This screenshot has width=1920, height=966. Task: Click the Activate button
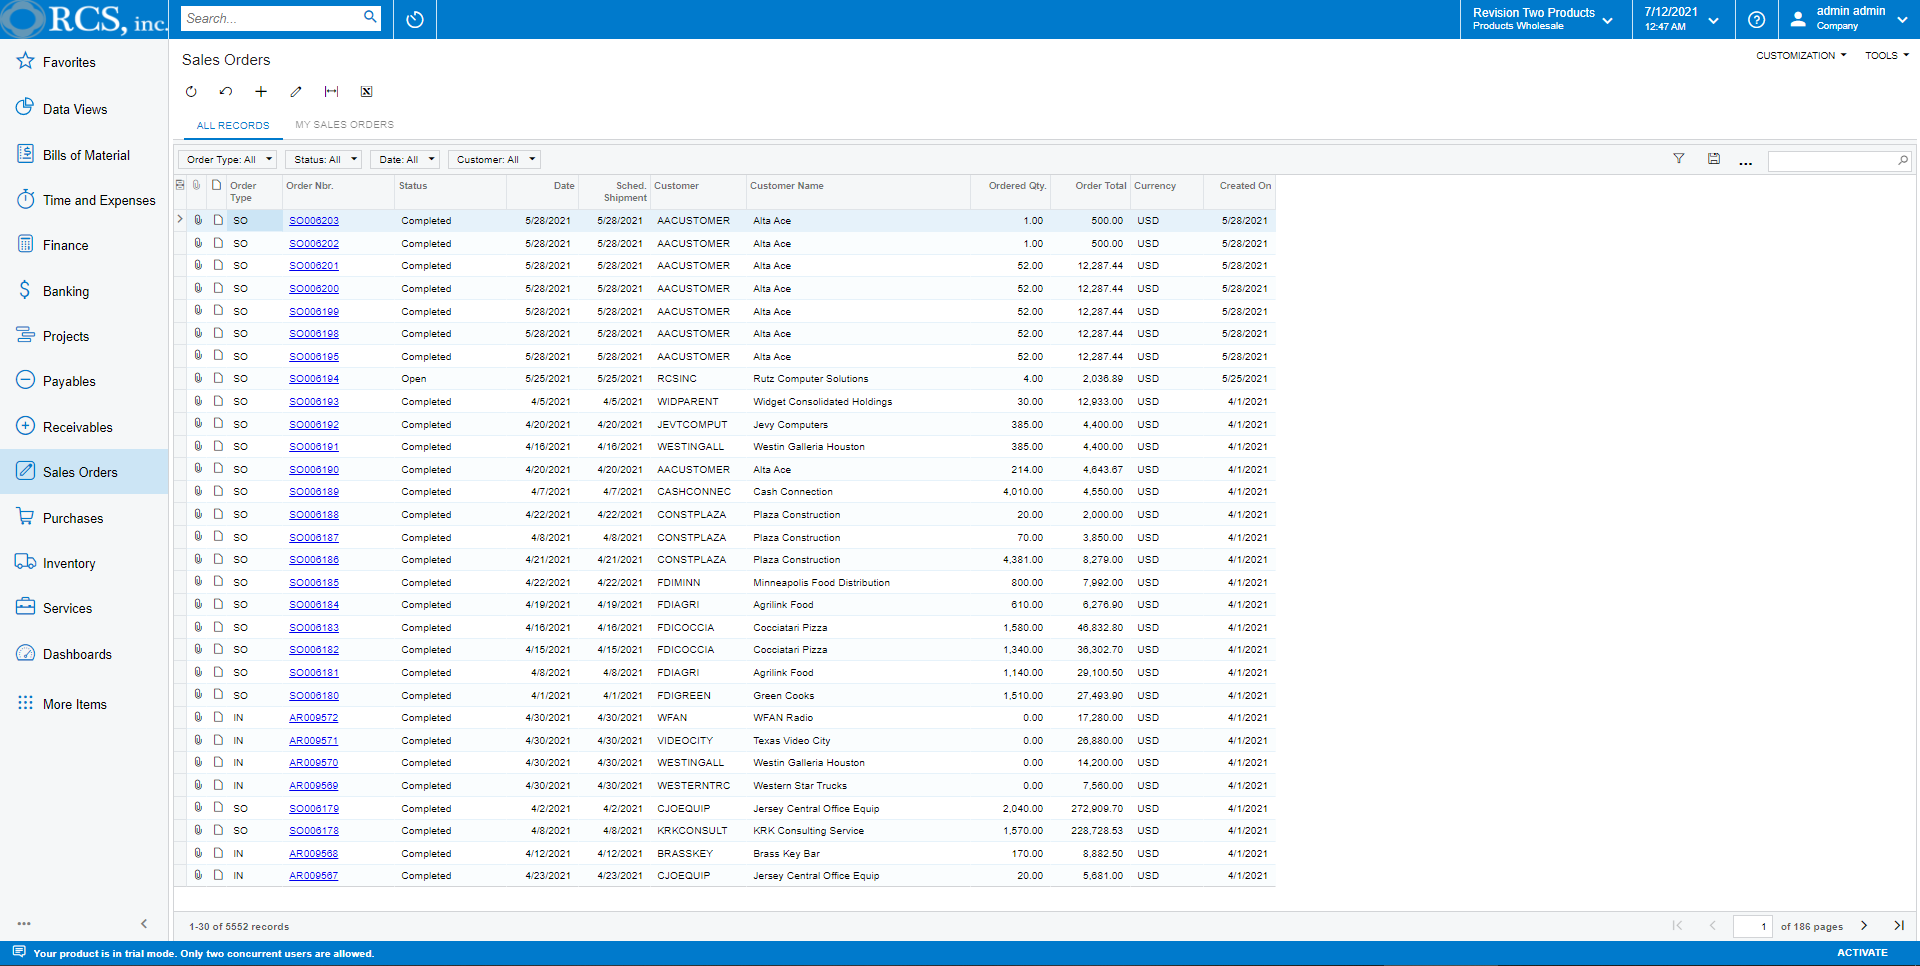pos(1862,953)
